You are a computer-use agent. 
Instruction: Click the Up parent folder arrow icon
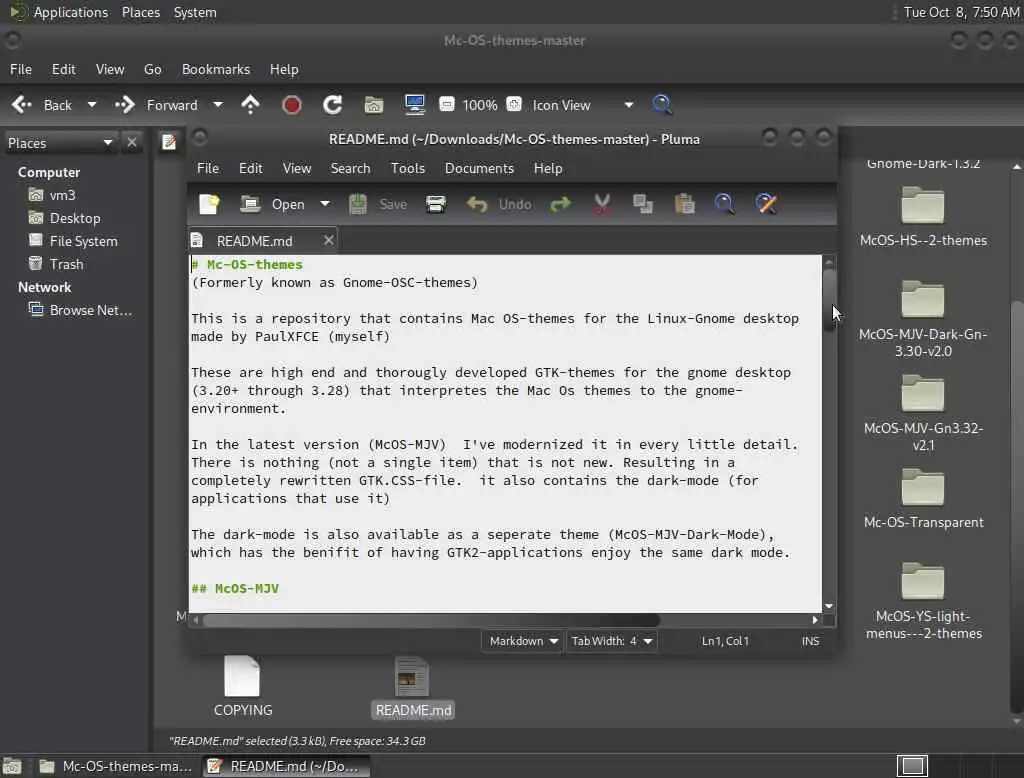[x=250, y=105]
